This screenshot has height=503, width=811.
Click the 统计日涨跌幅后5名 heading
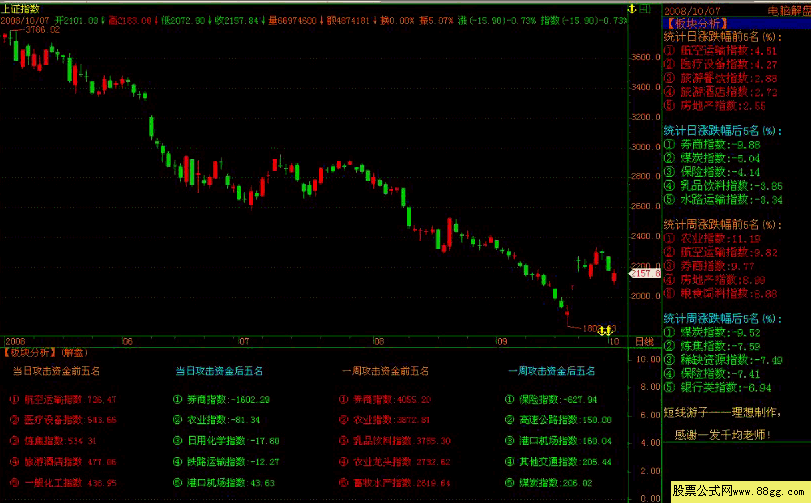pos(723,131)
